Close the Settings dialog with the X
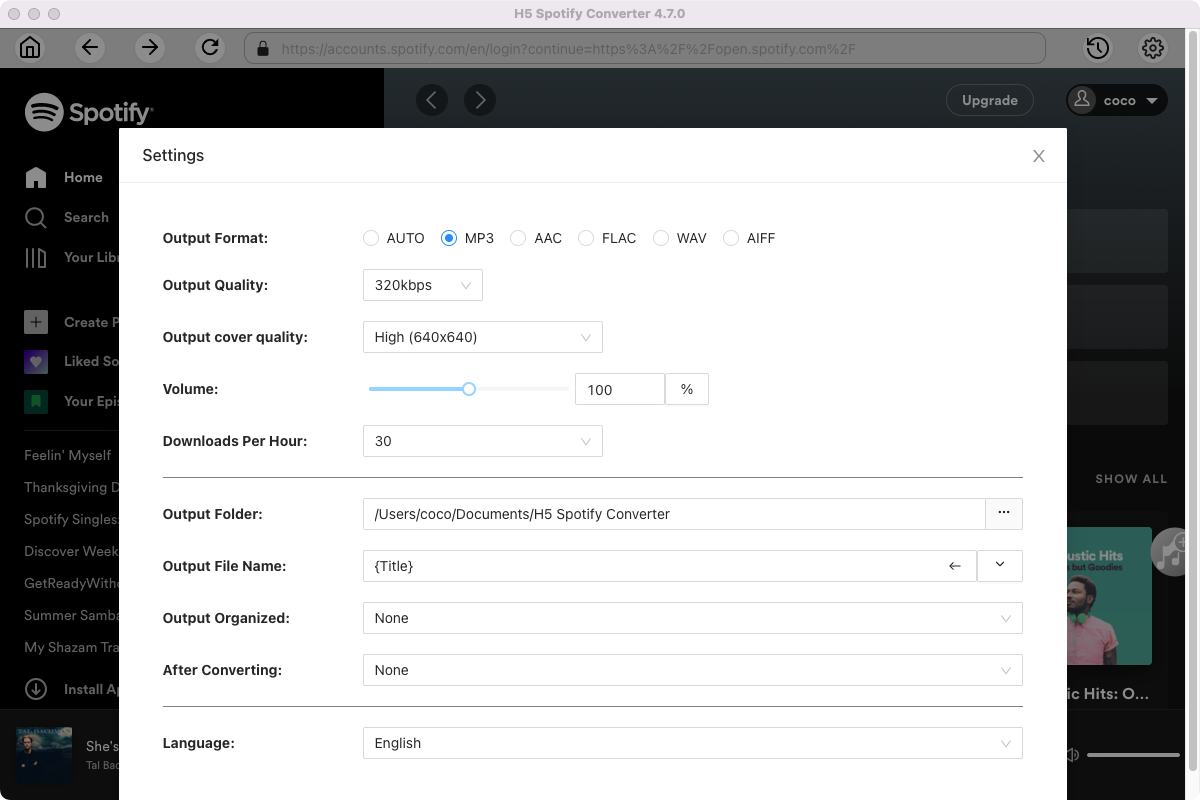 (x=1039, y=156)
